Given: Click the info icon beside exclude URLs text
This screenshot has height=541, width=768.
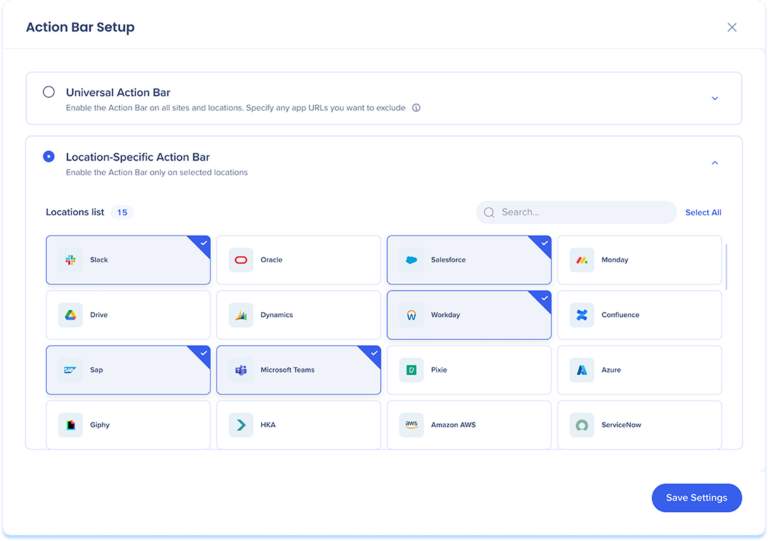Looking at the screenshot, I should (x=416, y=108).
